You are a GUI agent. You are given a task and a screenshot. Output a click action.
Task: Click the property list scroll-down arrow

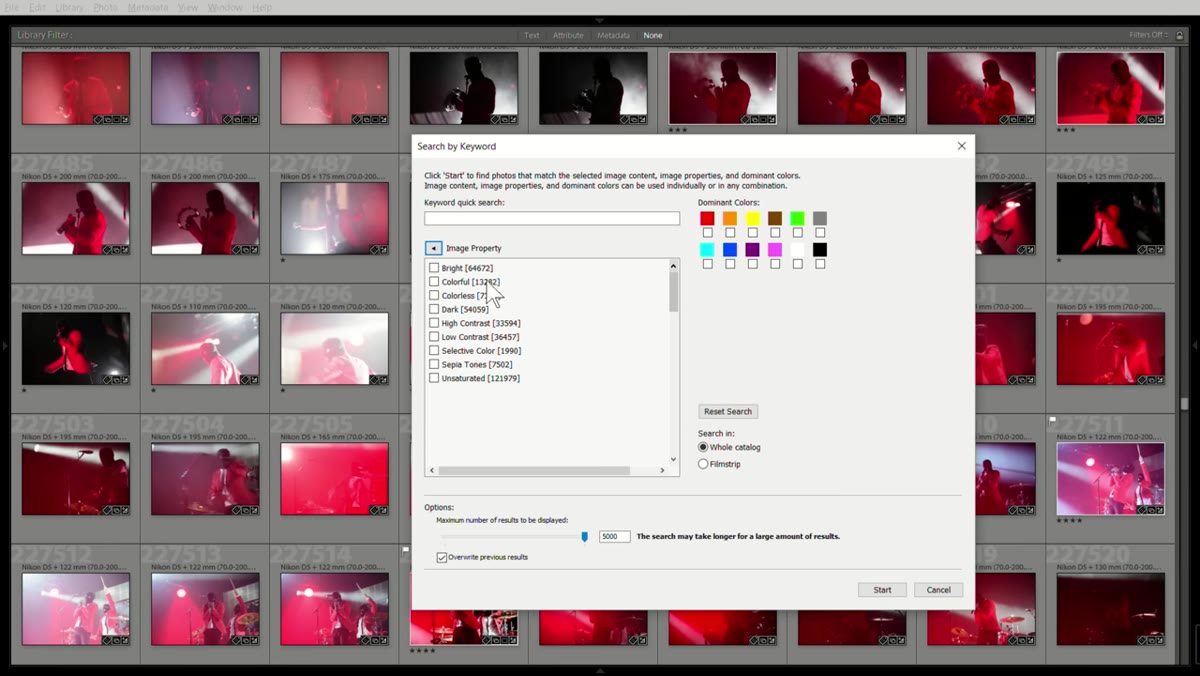(x=673, y=459)
